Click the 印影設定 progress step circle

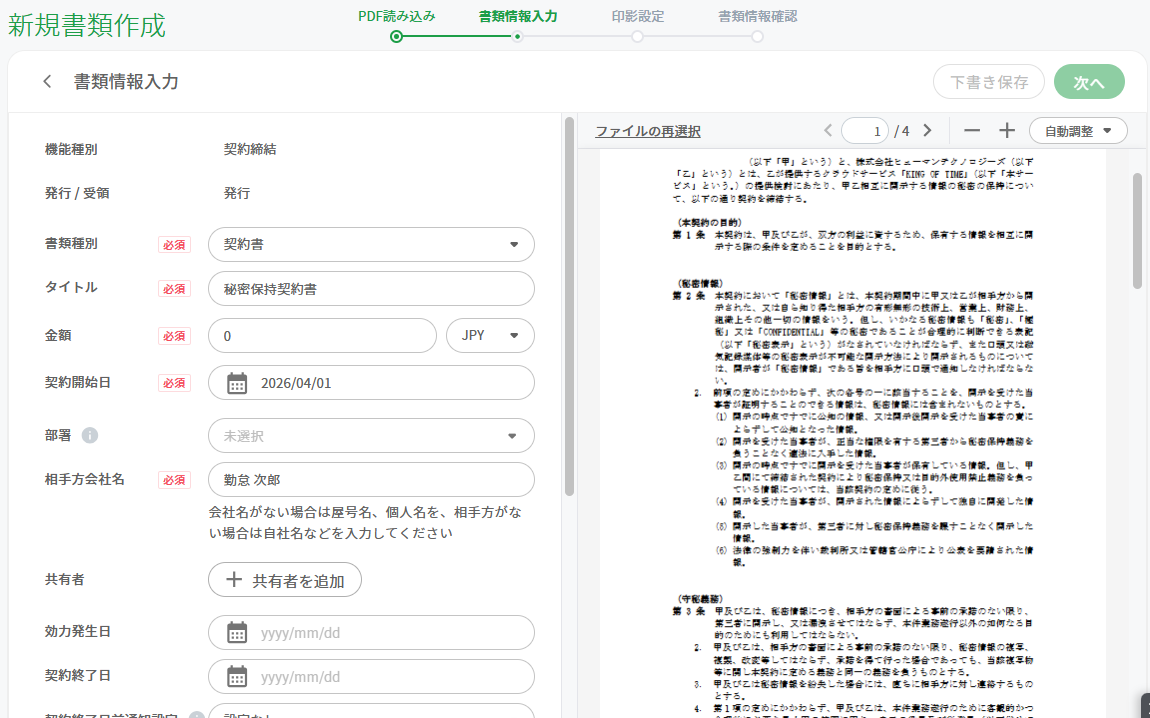(637, 37)
